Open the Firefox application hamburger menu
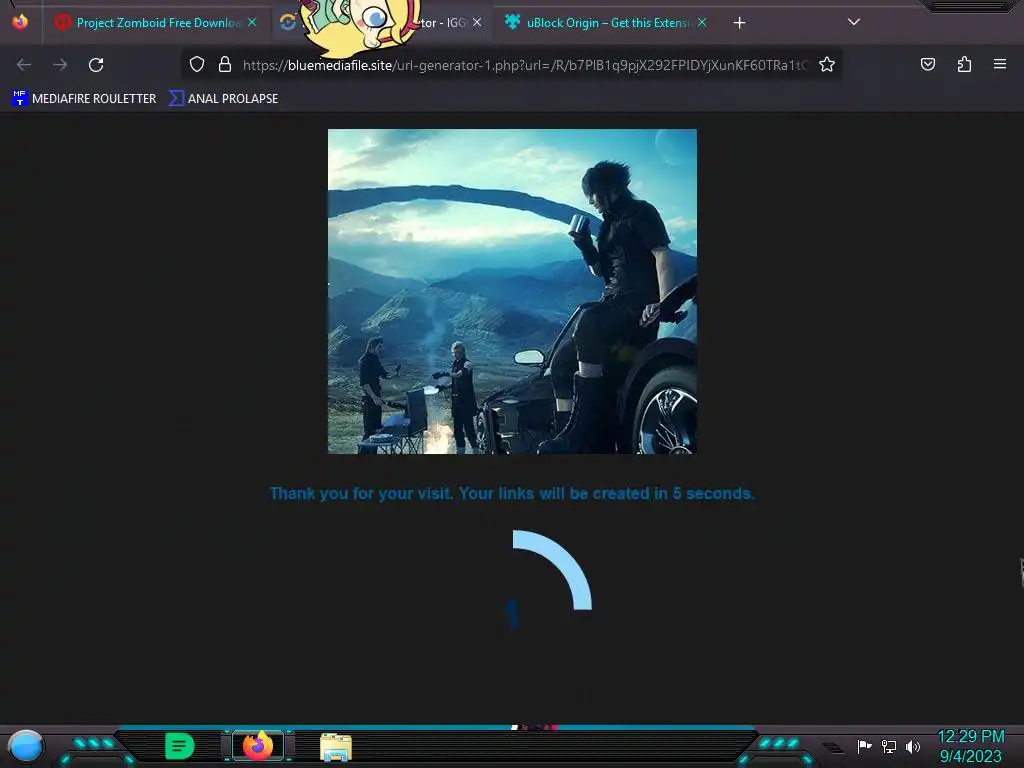Image resolution: width=1024 pixels, height=768 pixels. click(1000, 64)
